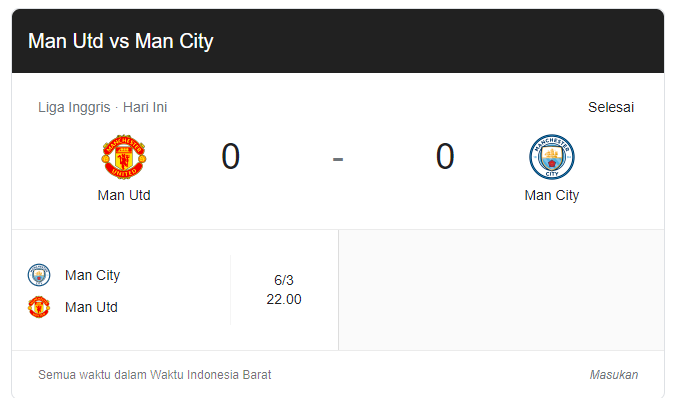The image size is (673, 398).
Task: Click the Selesai match status text
Action: (611, 107)
